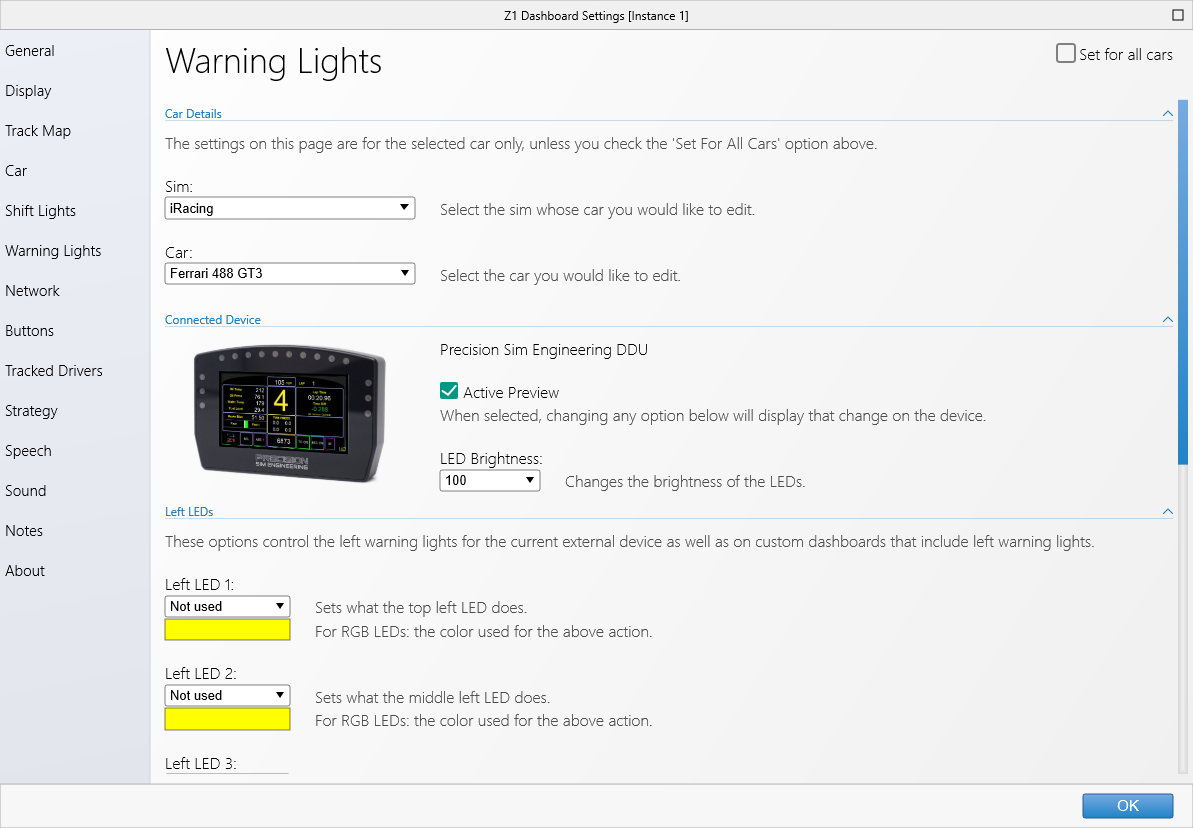The width and height of the screenshot is (1193, 828).
Task: Click the Car Details section header
Action: point(193,113)
